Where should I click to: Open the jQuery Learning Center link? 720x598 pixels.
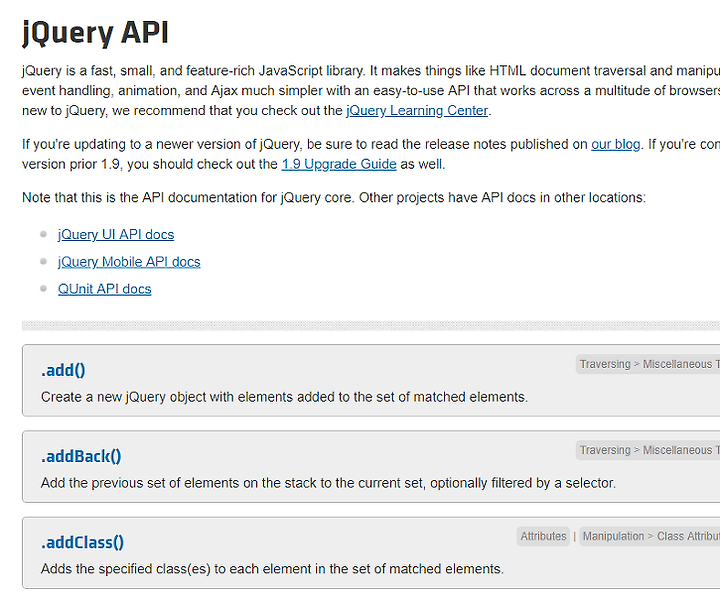point(417,111)
